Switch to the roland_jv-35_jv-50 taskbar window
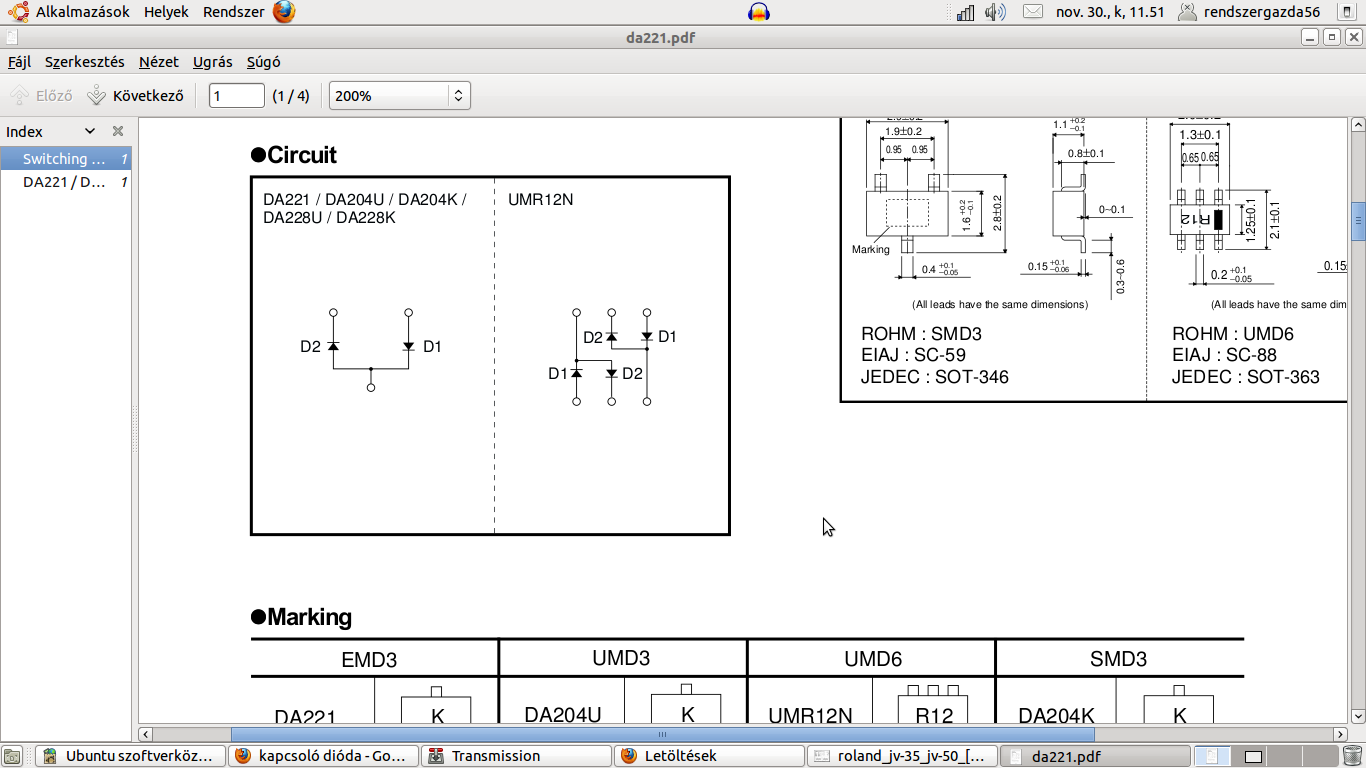The width and height of the screenshot is (1366, 768). (x=902, y=756)
